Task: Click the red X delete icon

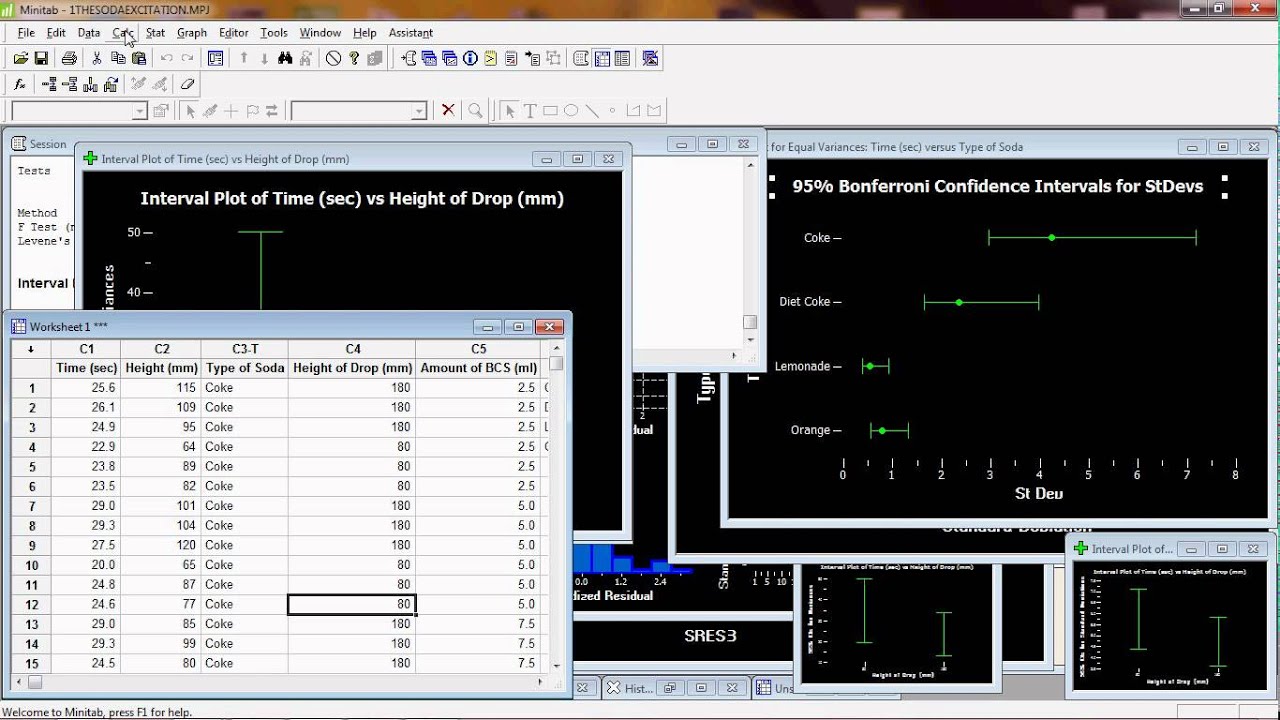Action: point(448,111)
